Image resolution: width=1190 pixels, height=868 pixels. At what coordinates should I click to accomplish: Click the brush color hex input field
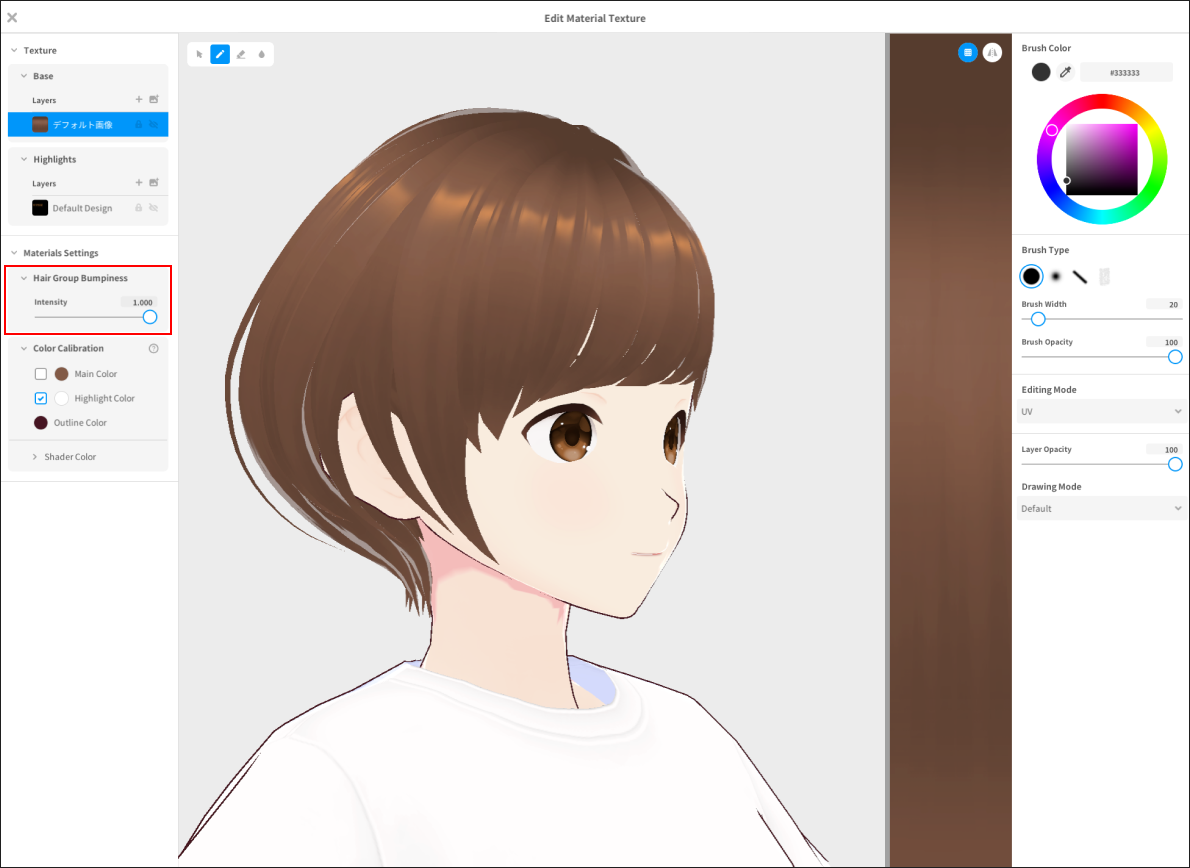(x=1126, y=72)
